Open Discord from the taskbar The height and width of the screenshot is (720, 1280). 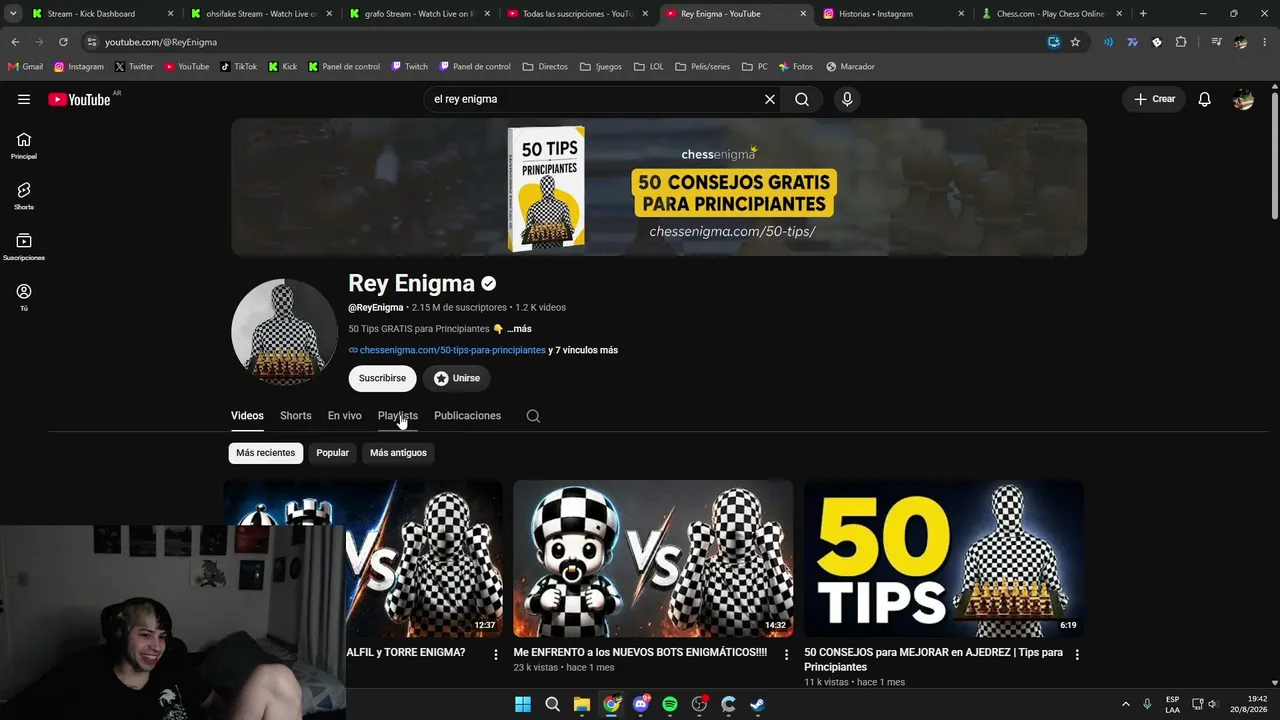click(641, 704)
